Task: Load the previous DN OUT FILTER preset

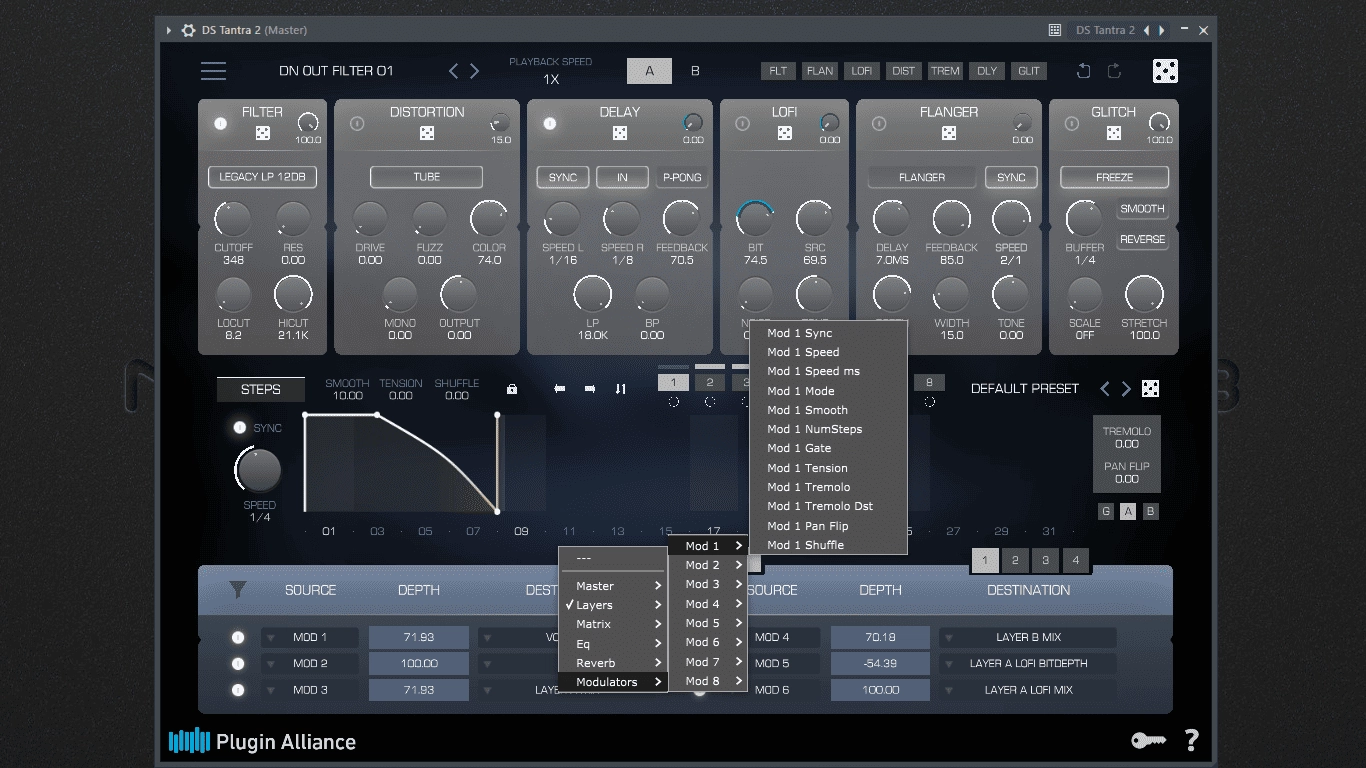Action: pos(454,71)
